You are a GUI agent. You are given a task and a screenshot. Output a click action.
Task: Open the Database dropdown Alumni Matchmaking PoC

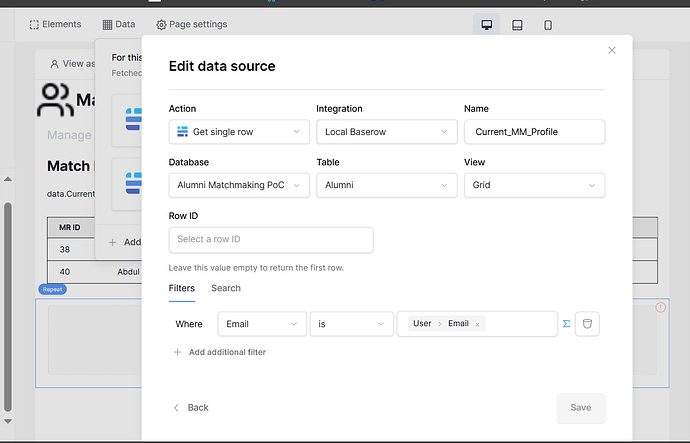pyautogui.click(x=239, y=185)
